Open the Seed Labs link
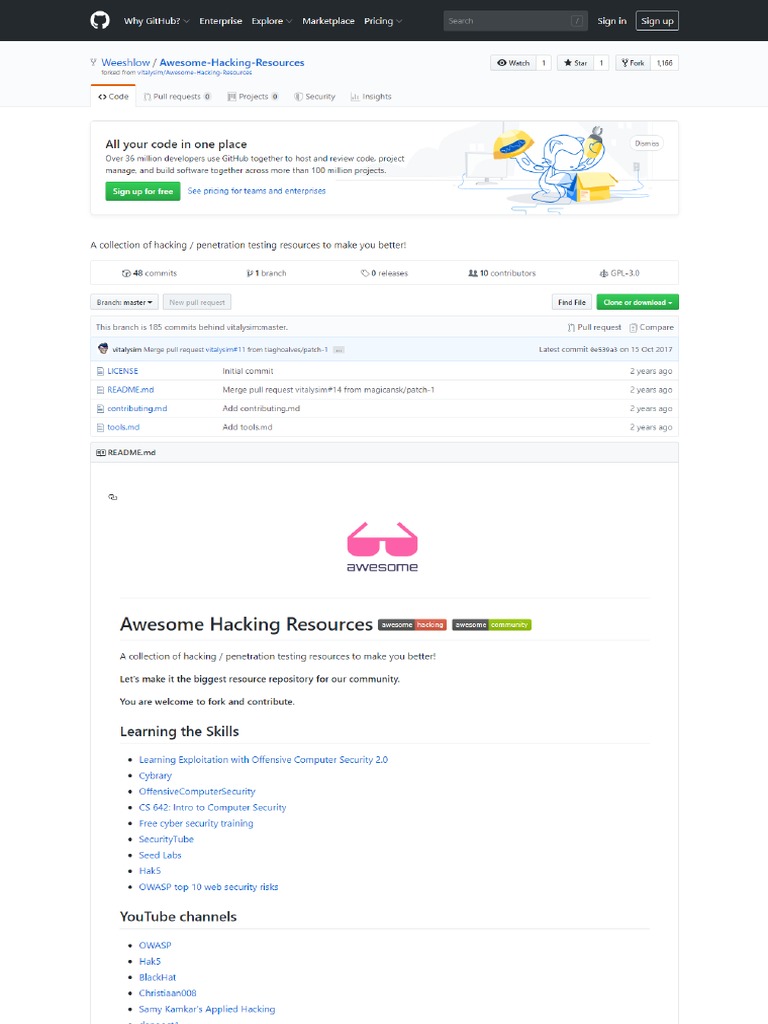 (160, 855)
